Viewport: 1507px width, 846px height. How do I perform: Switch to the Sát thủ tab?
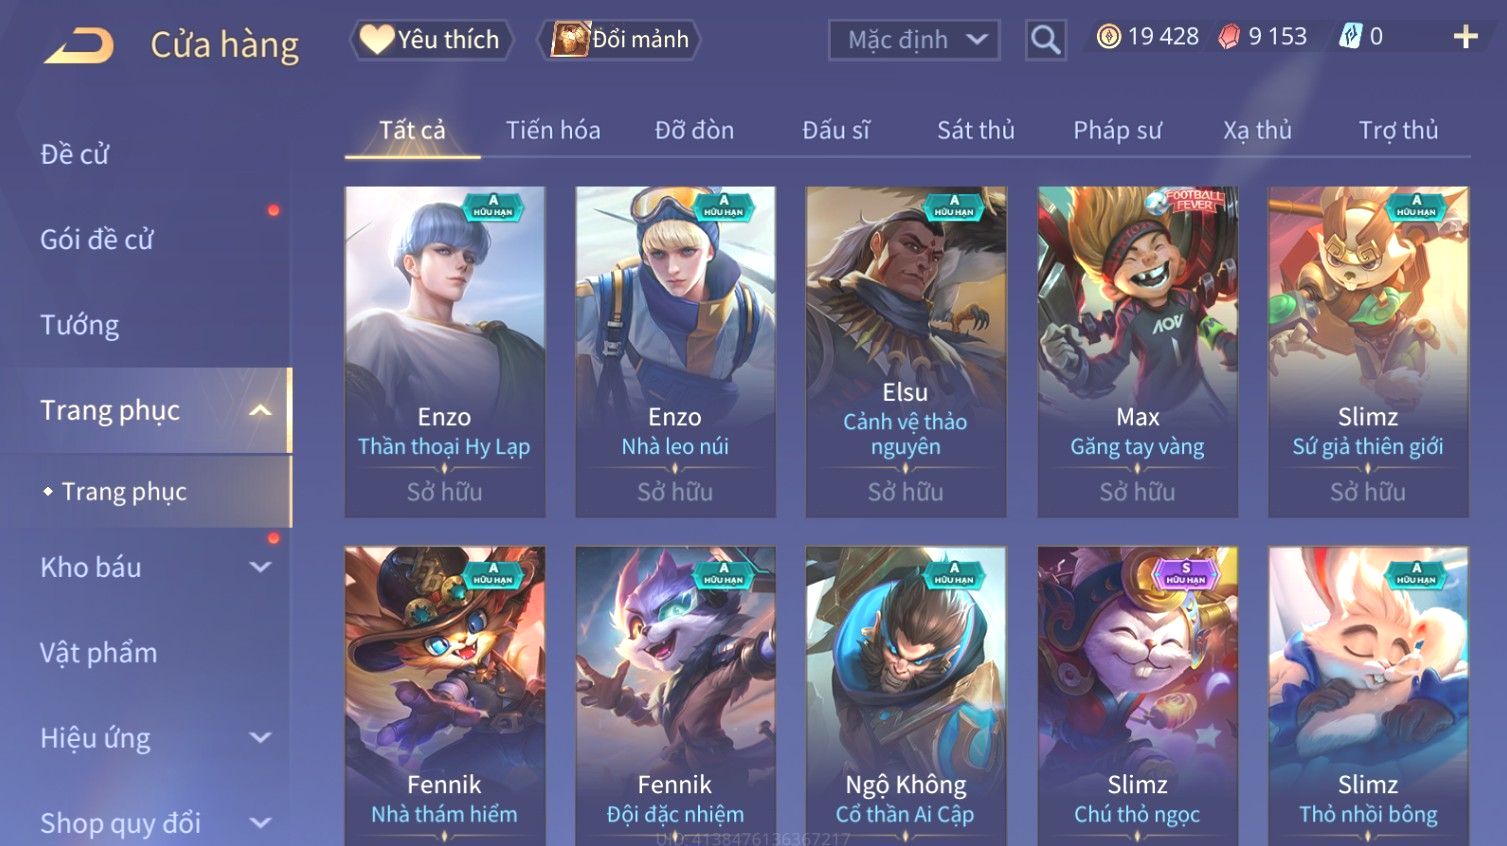tap(975, 130)
